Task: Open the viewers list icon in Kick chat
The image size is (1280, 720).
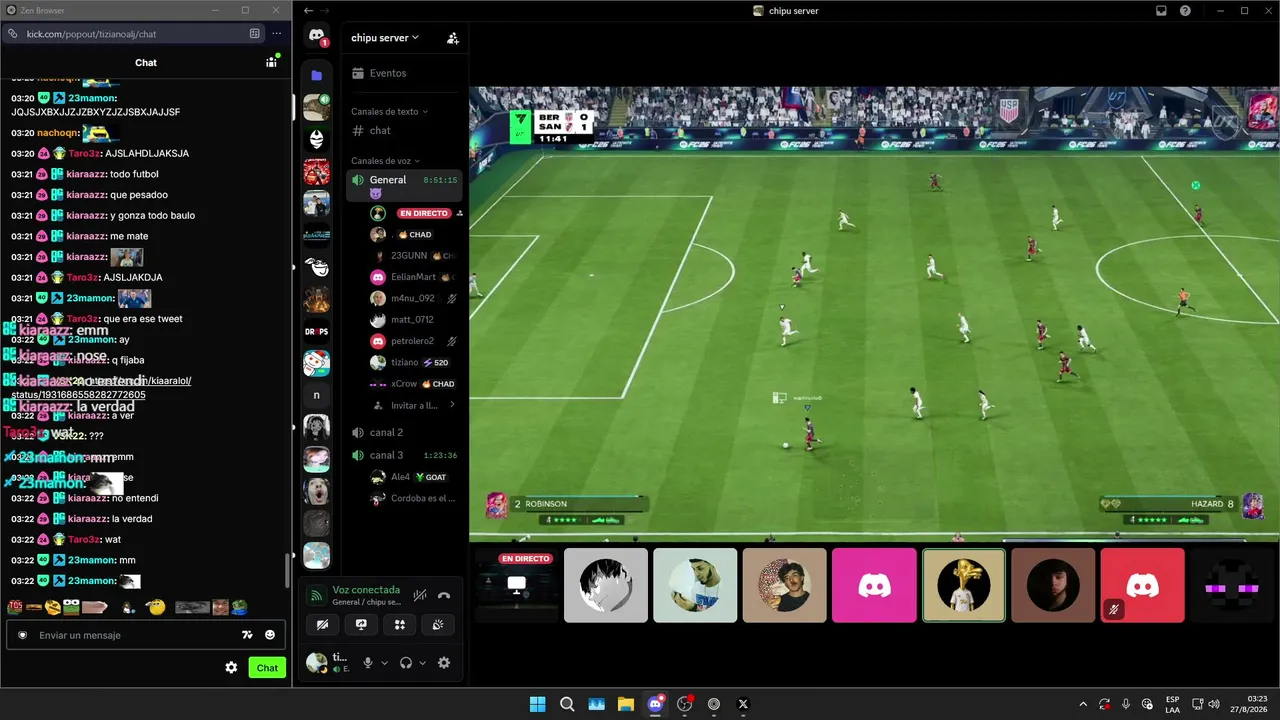Action: [271, 62]
